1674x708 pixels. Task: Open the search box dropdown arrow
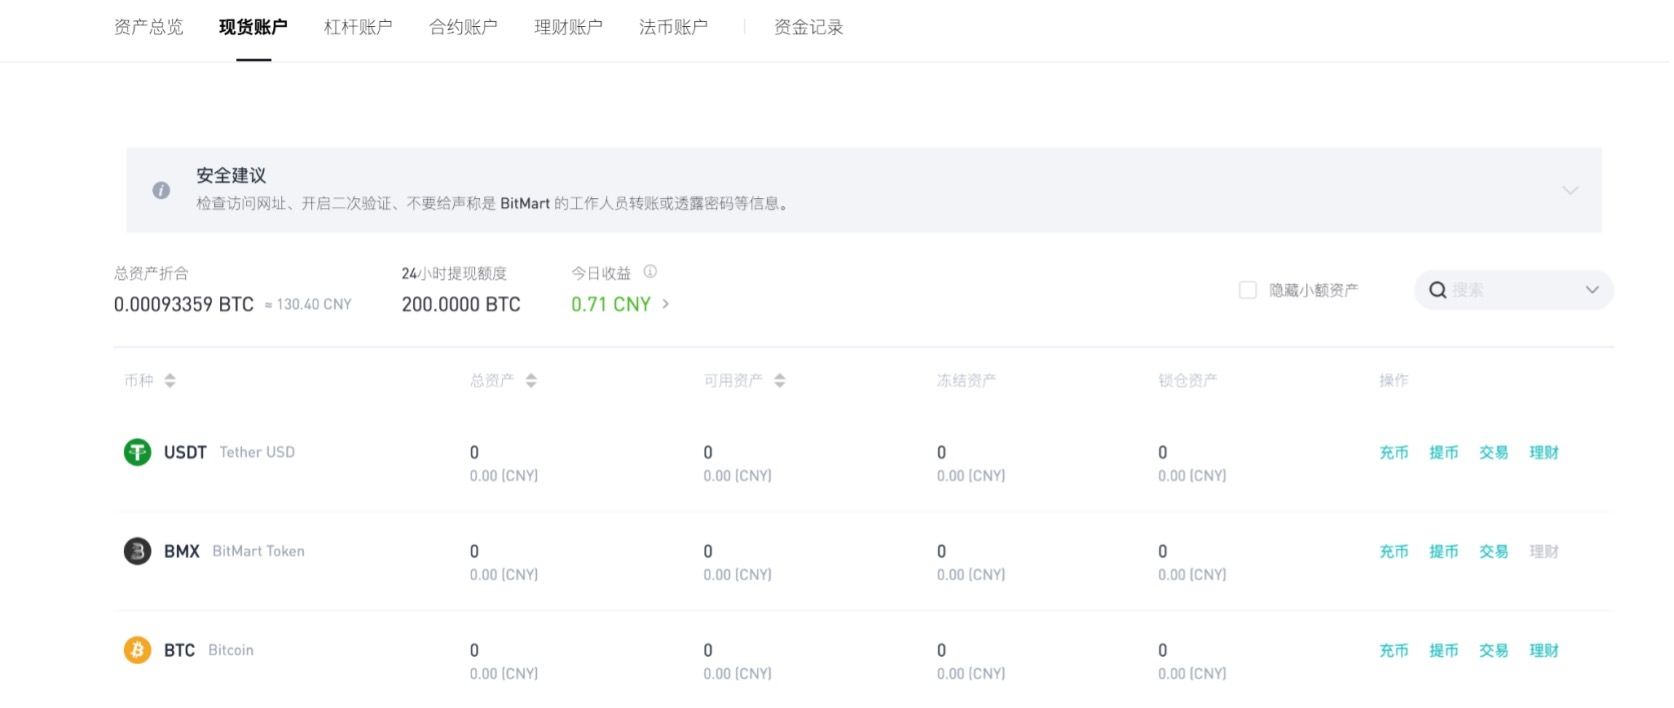1592,290
